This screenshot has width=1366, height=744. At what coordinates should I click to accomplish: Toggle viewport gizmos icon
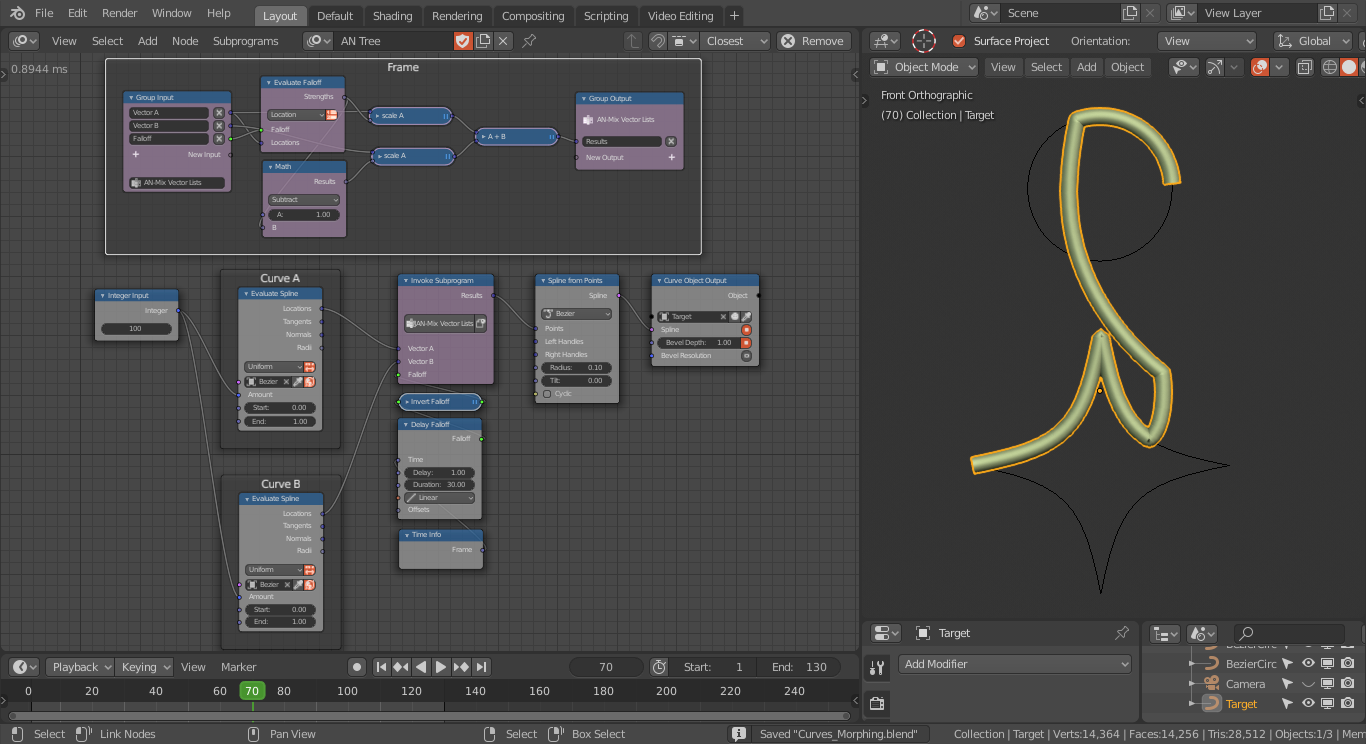[1215, 67]
